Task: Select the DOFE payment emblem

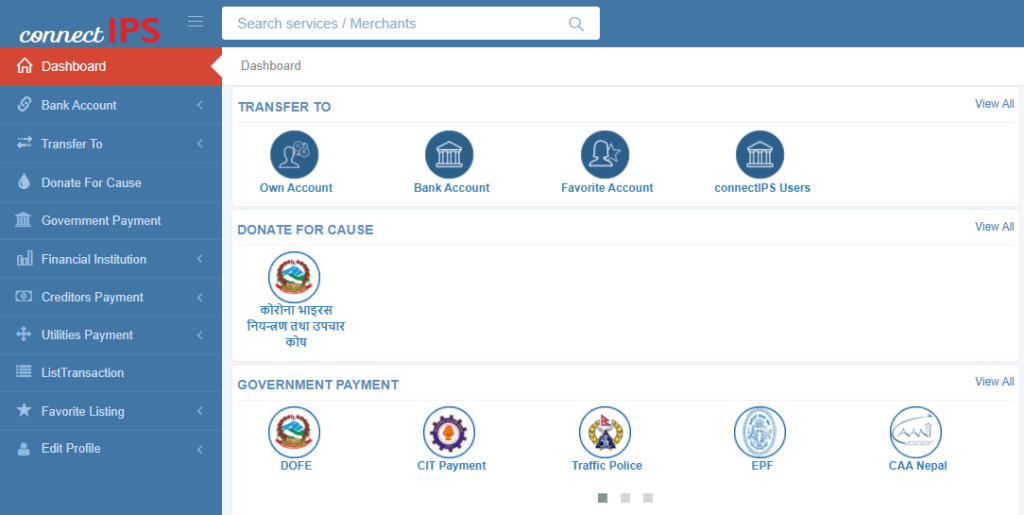Action: [x=295, y=432]
